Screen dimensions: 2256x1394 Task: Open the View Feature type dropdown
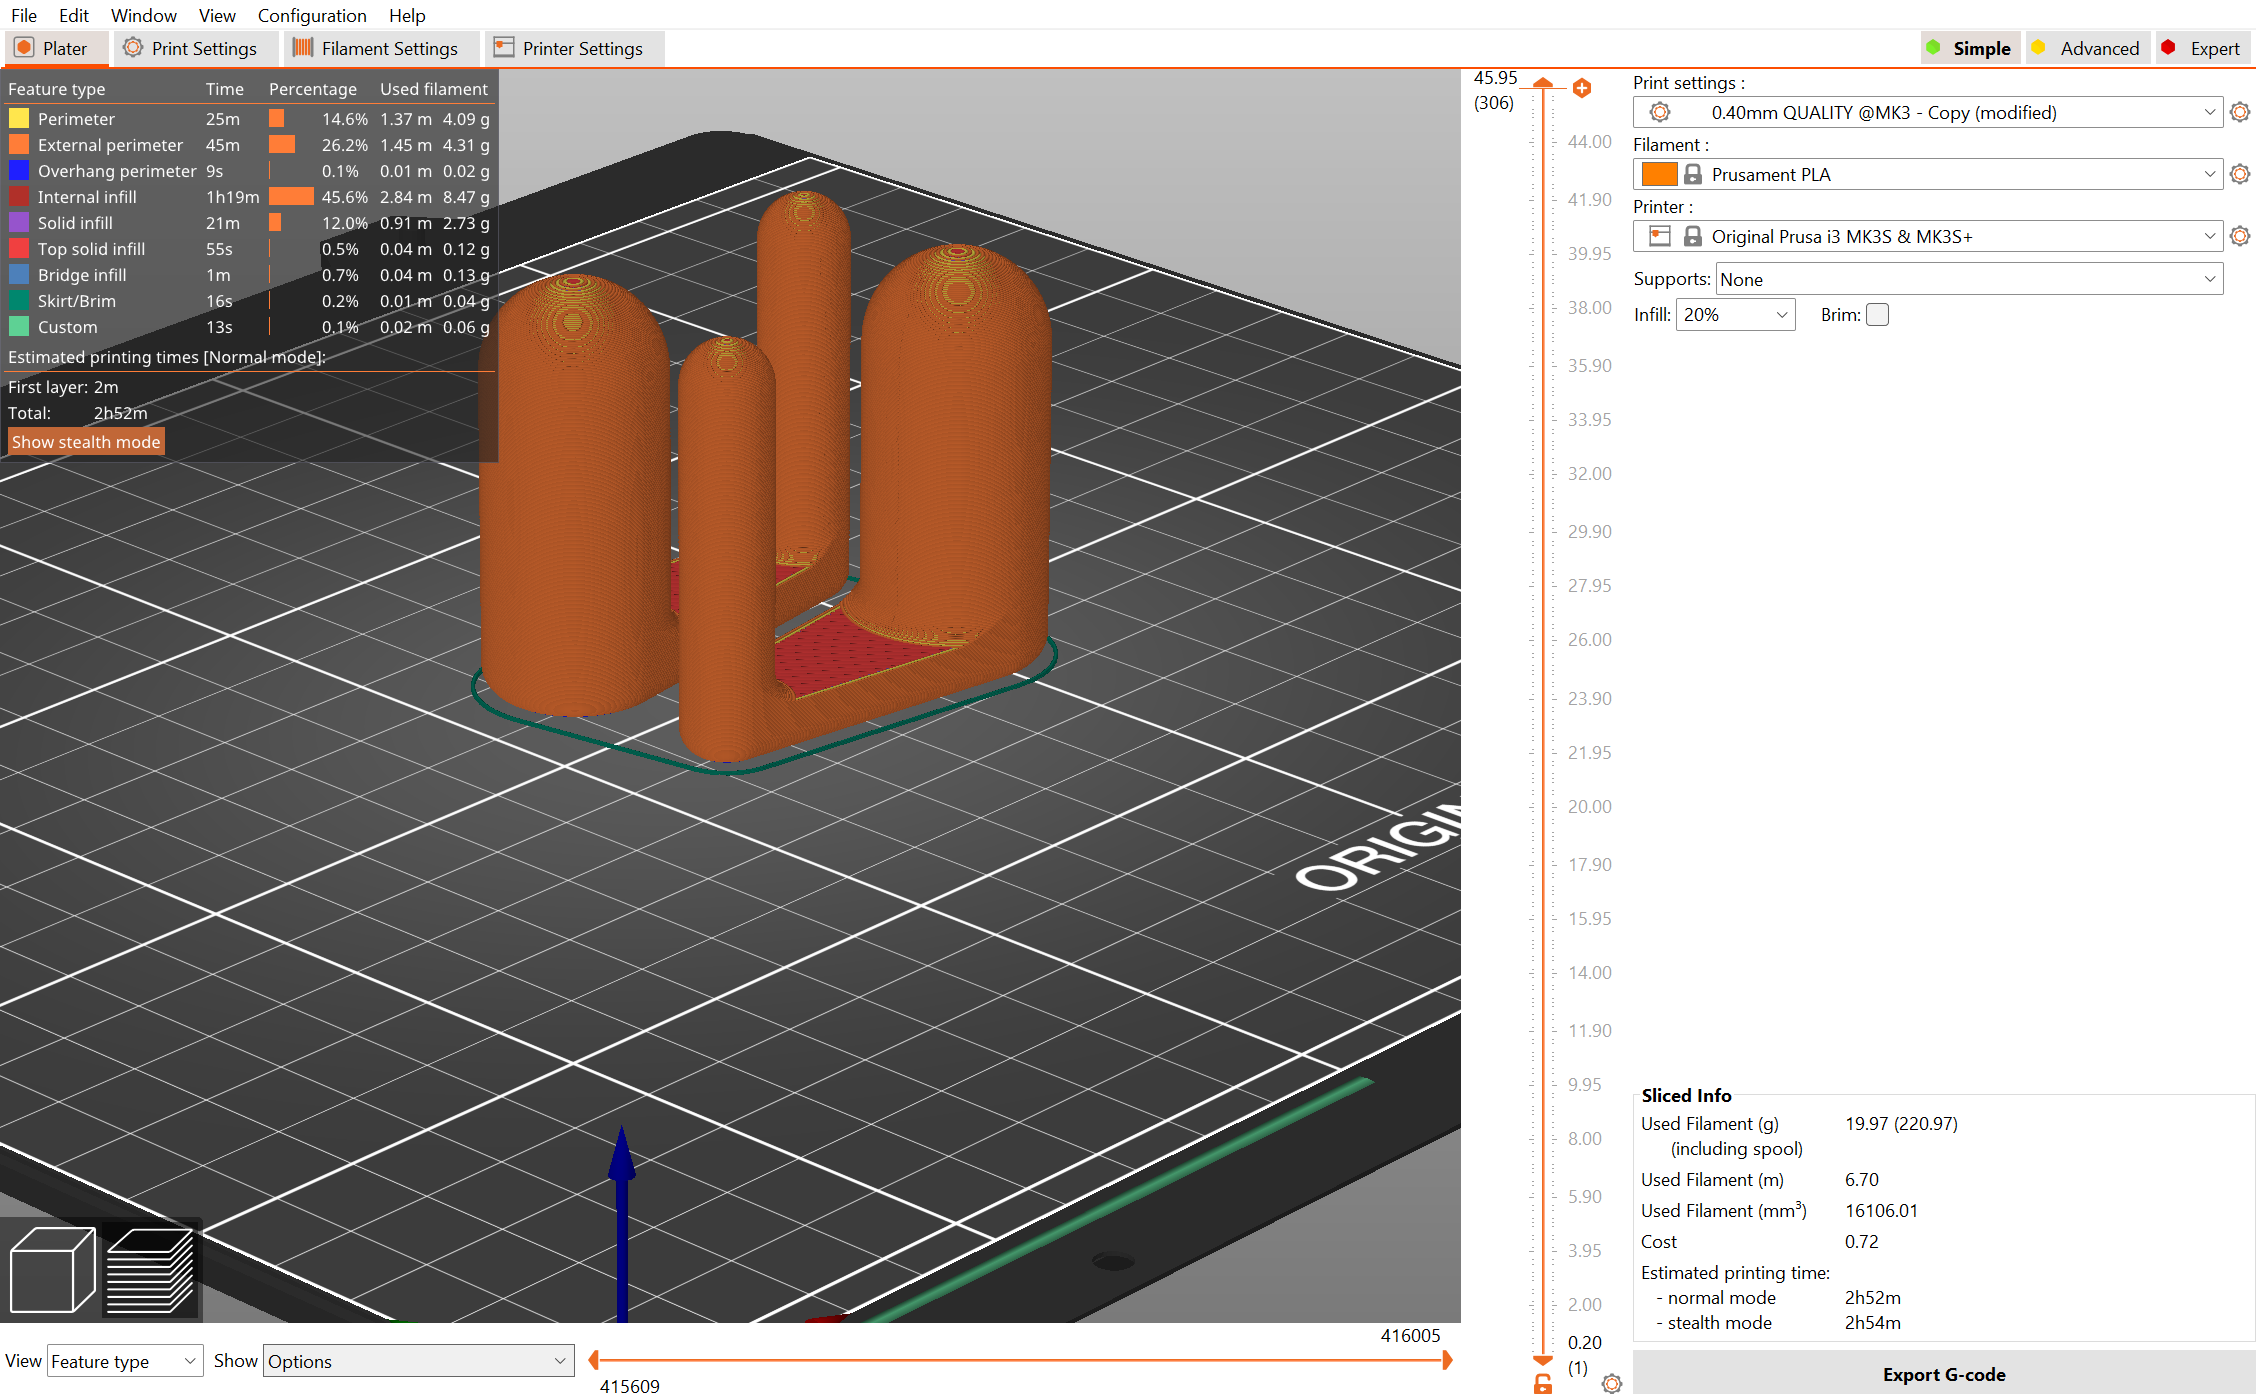(125, 1361)
